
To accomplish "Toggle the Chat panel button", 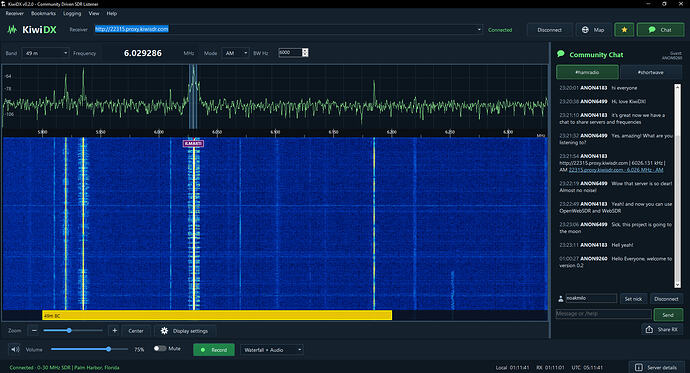I will point(660,30).
